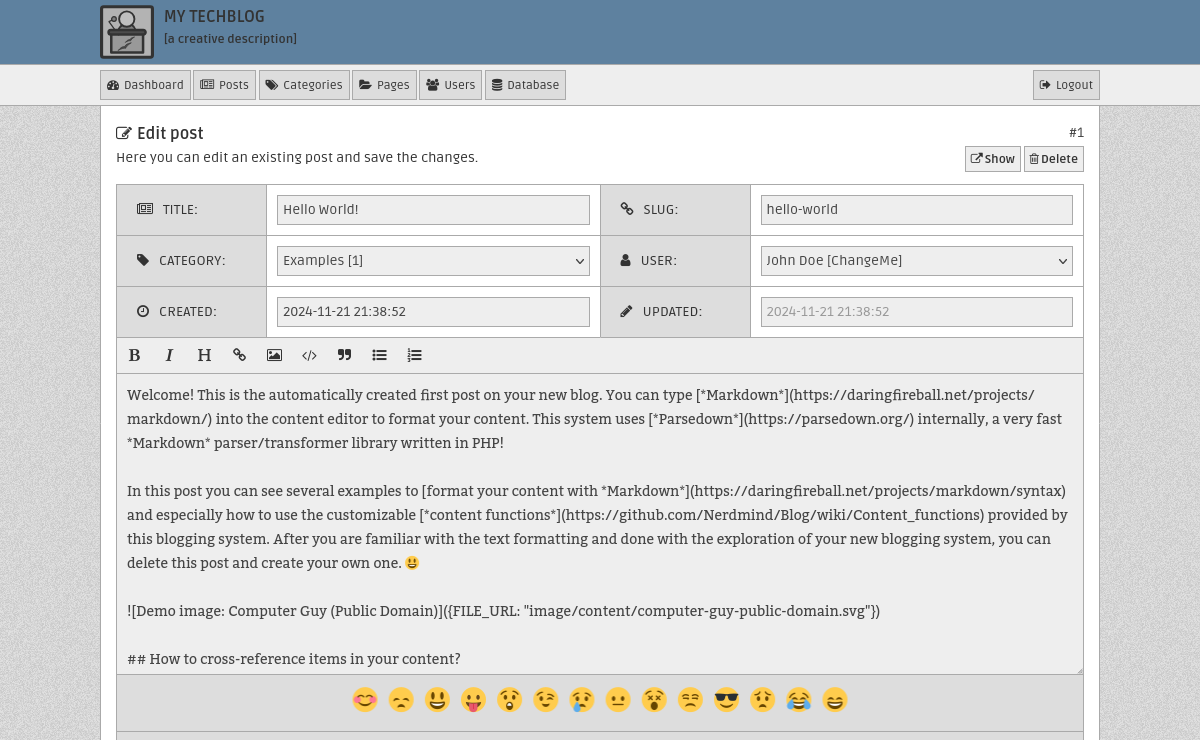Open the Users section
The width and height of the screenshot is (1200, 740).
[450, 85]
